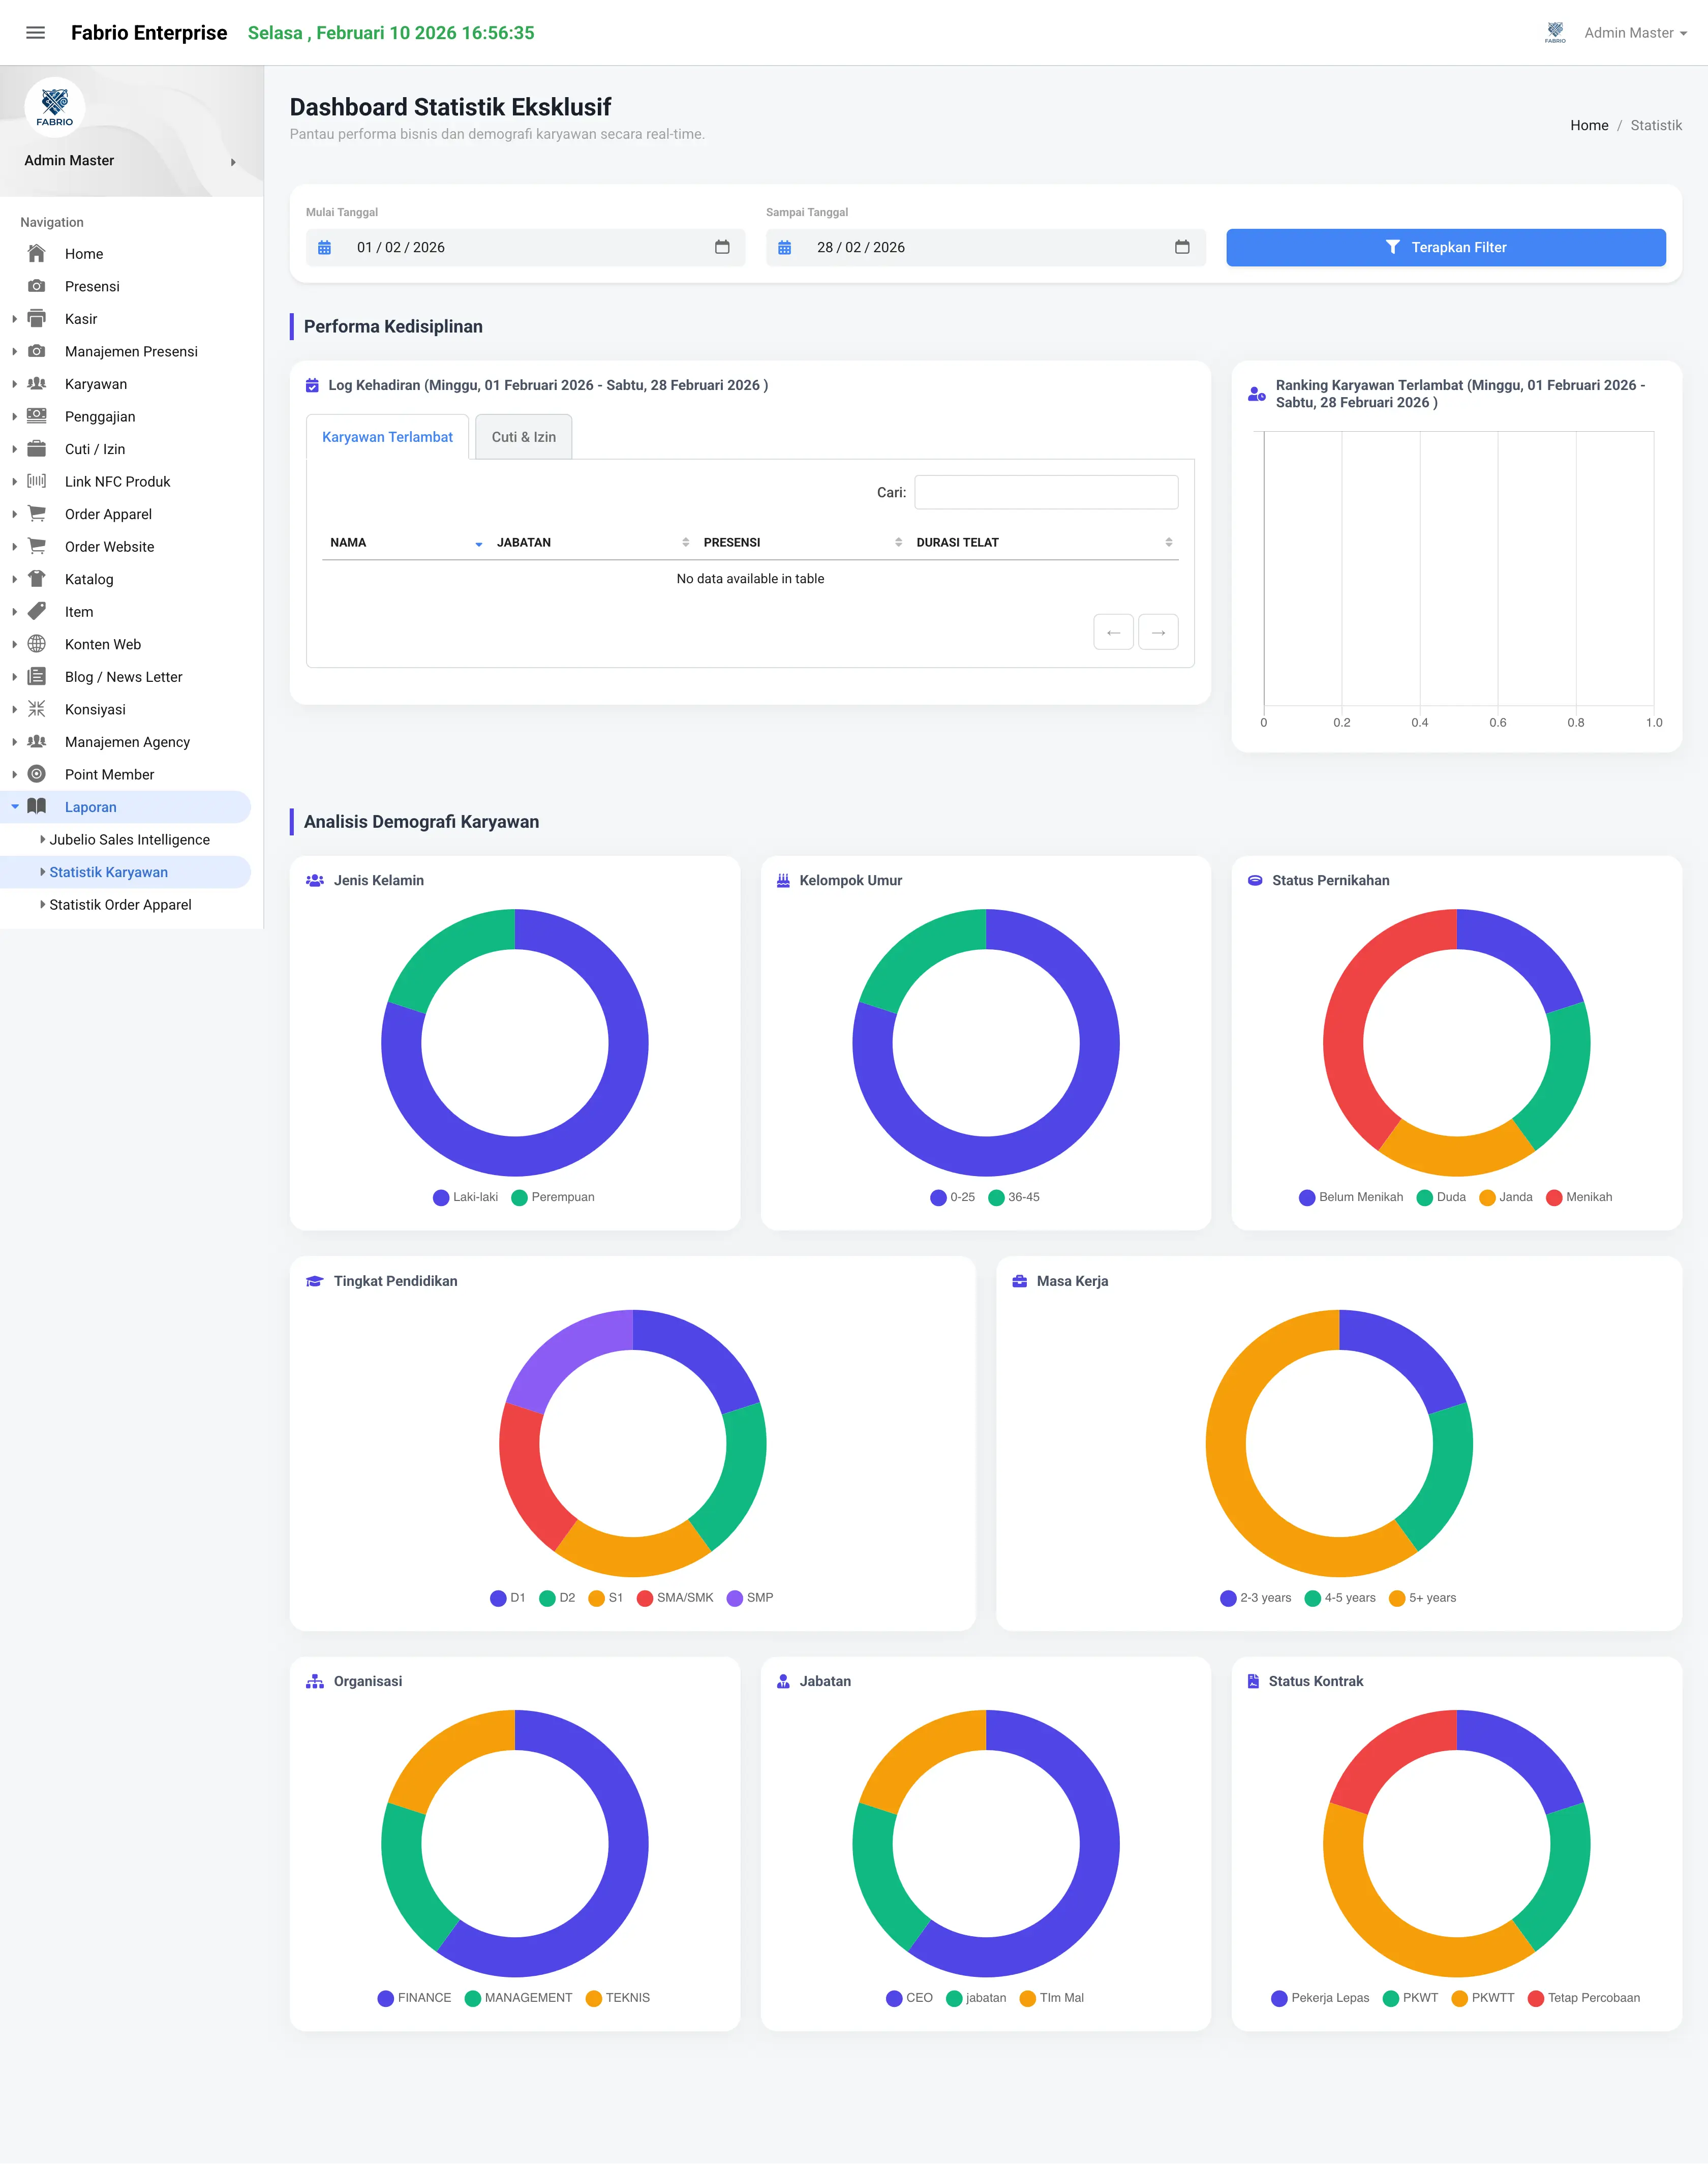Image resolution: width=1708 pixels, height=2164 pixels.
Task: Click the Fabrio avatar next to Admin Master
Action: pos(1555,33)
